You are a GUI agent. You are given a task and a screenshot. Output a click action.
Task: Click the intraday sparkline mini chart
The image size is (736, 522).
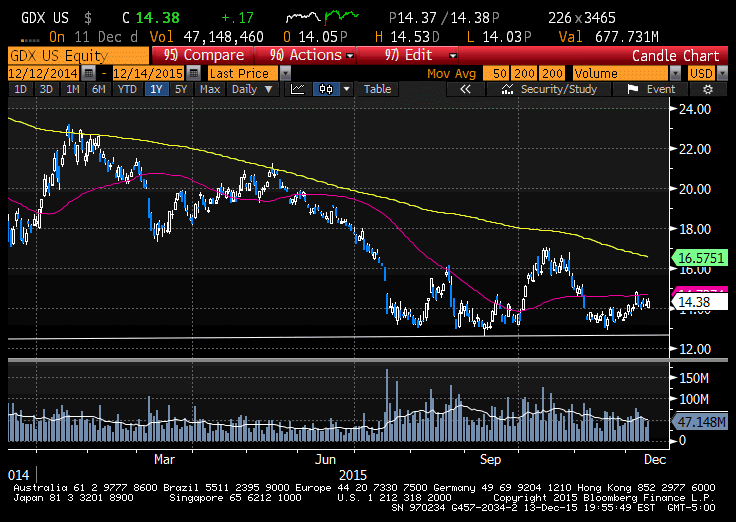[x=322, y=18]
